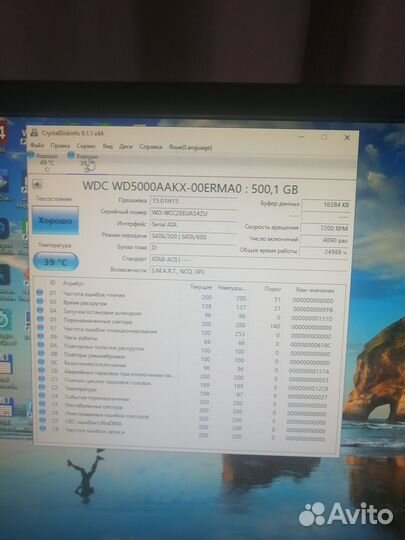Screen dimensions: 405x540
Task: Click the Буфер данных 16384 KB value
Action: (326, 205)
